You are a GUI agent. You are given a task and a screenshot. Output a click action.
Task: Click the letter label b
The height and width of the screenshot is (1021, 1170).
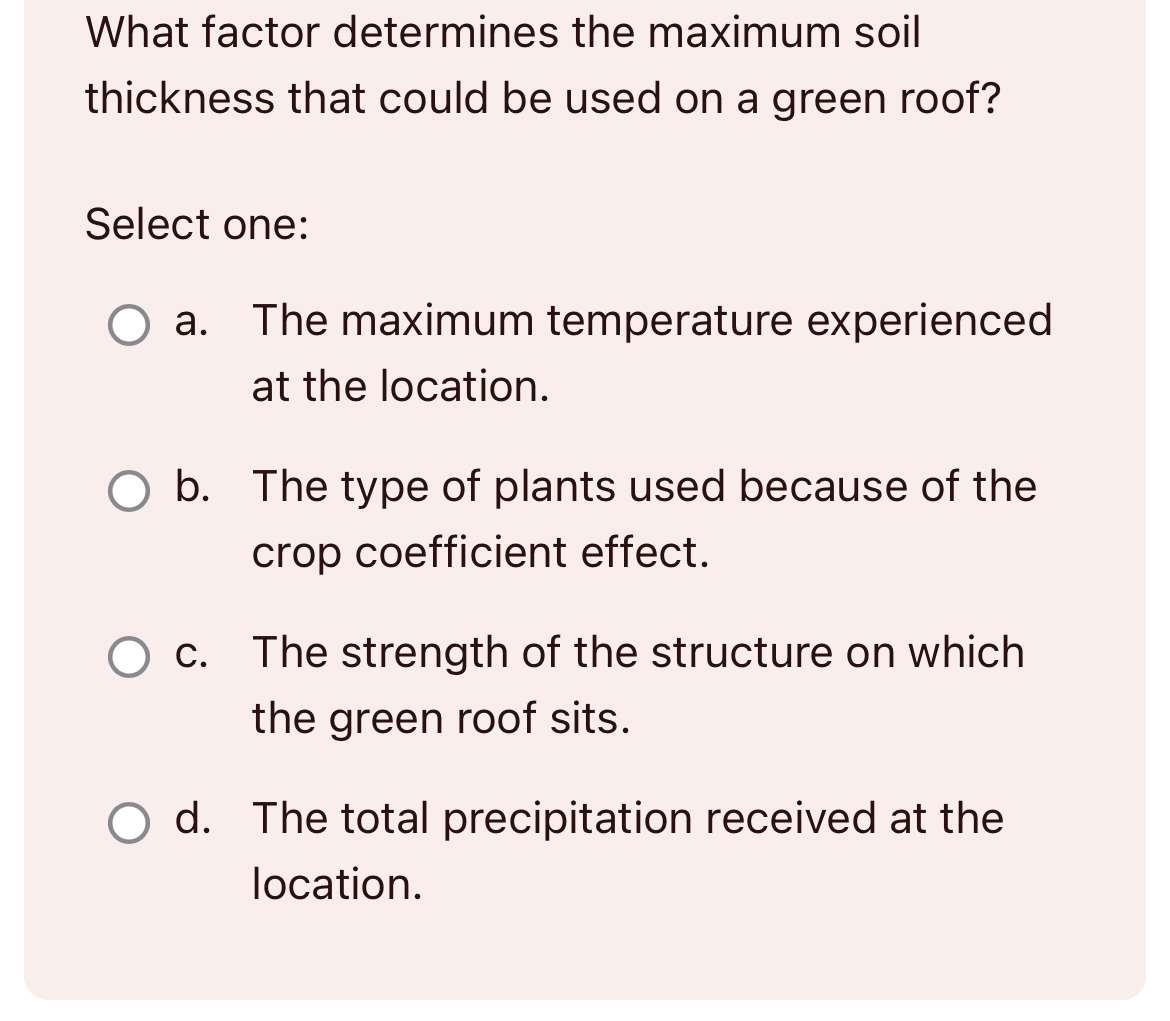[x=192, y=488]
